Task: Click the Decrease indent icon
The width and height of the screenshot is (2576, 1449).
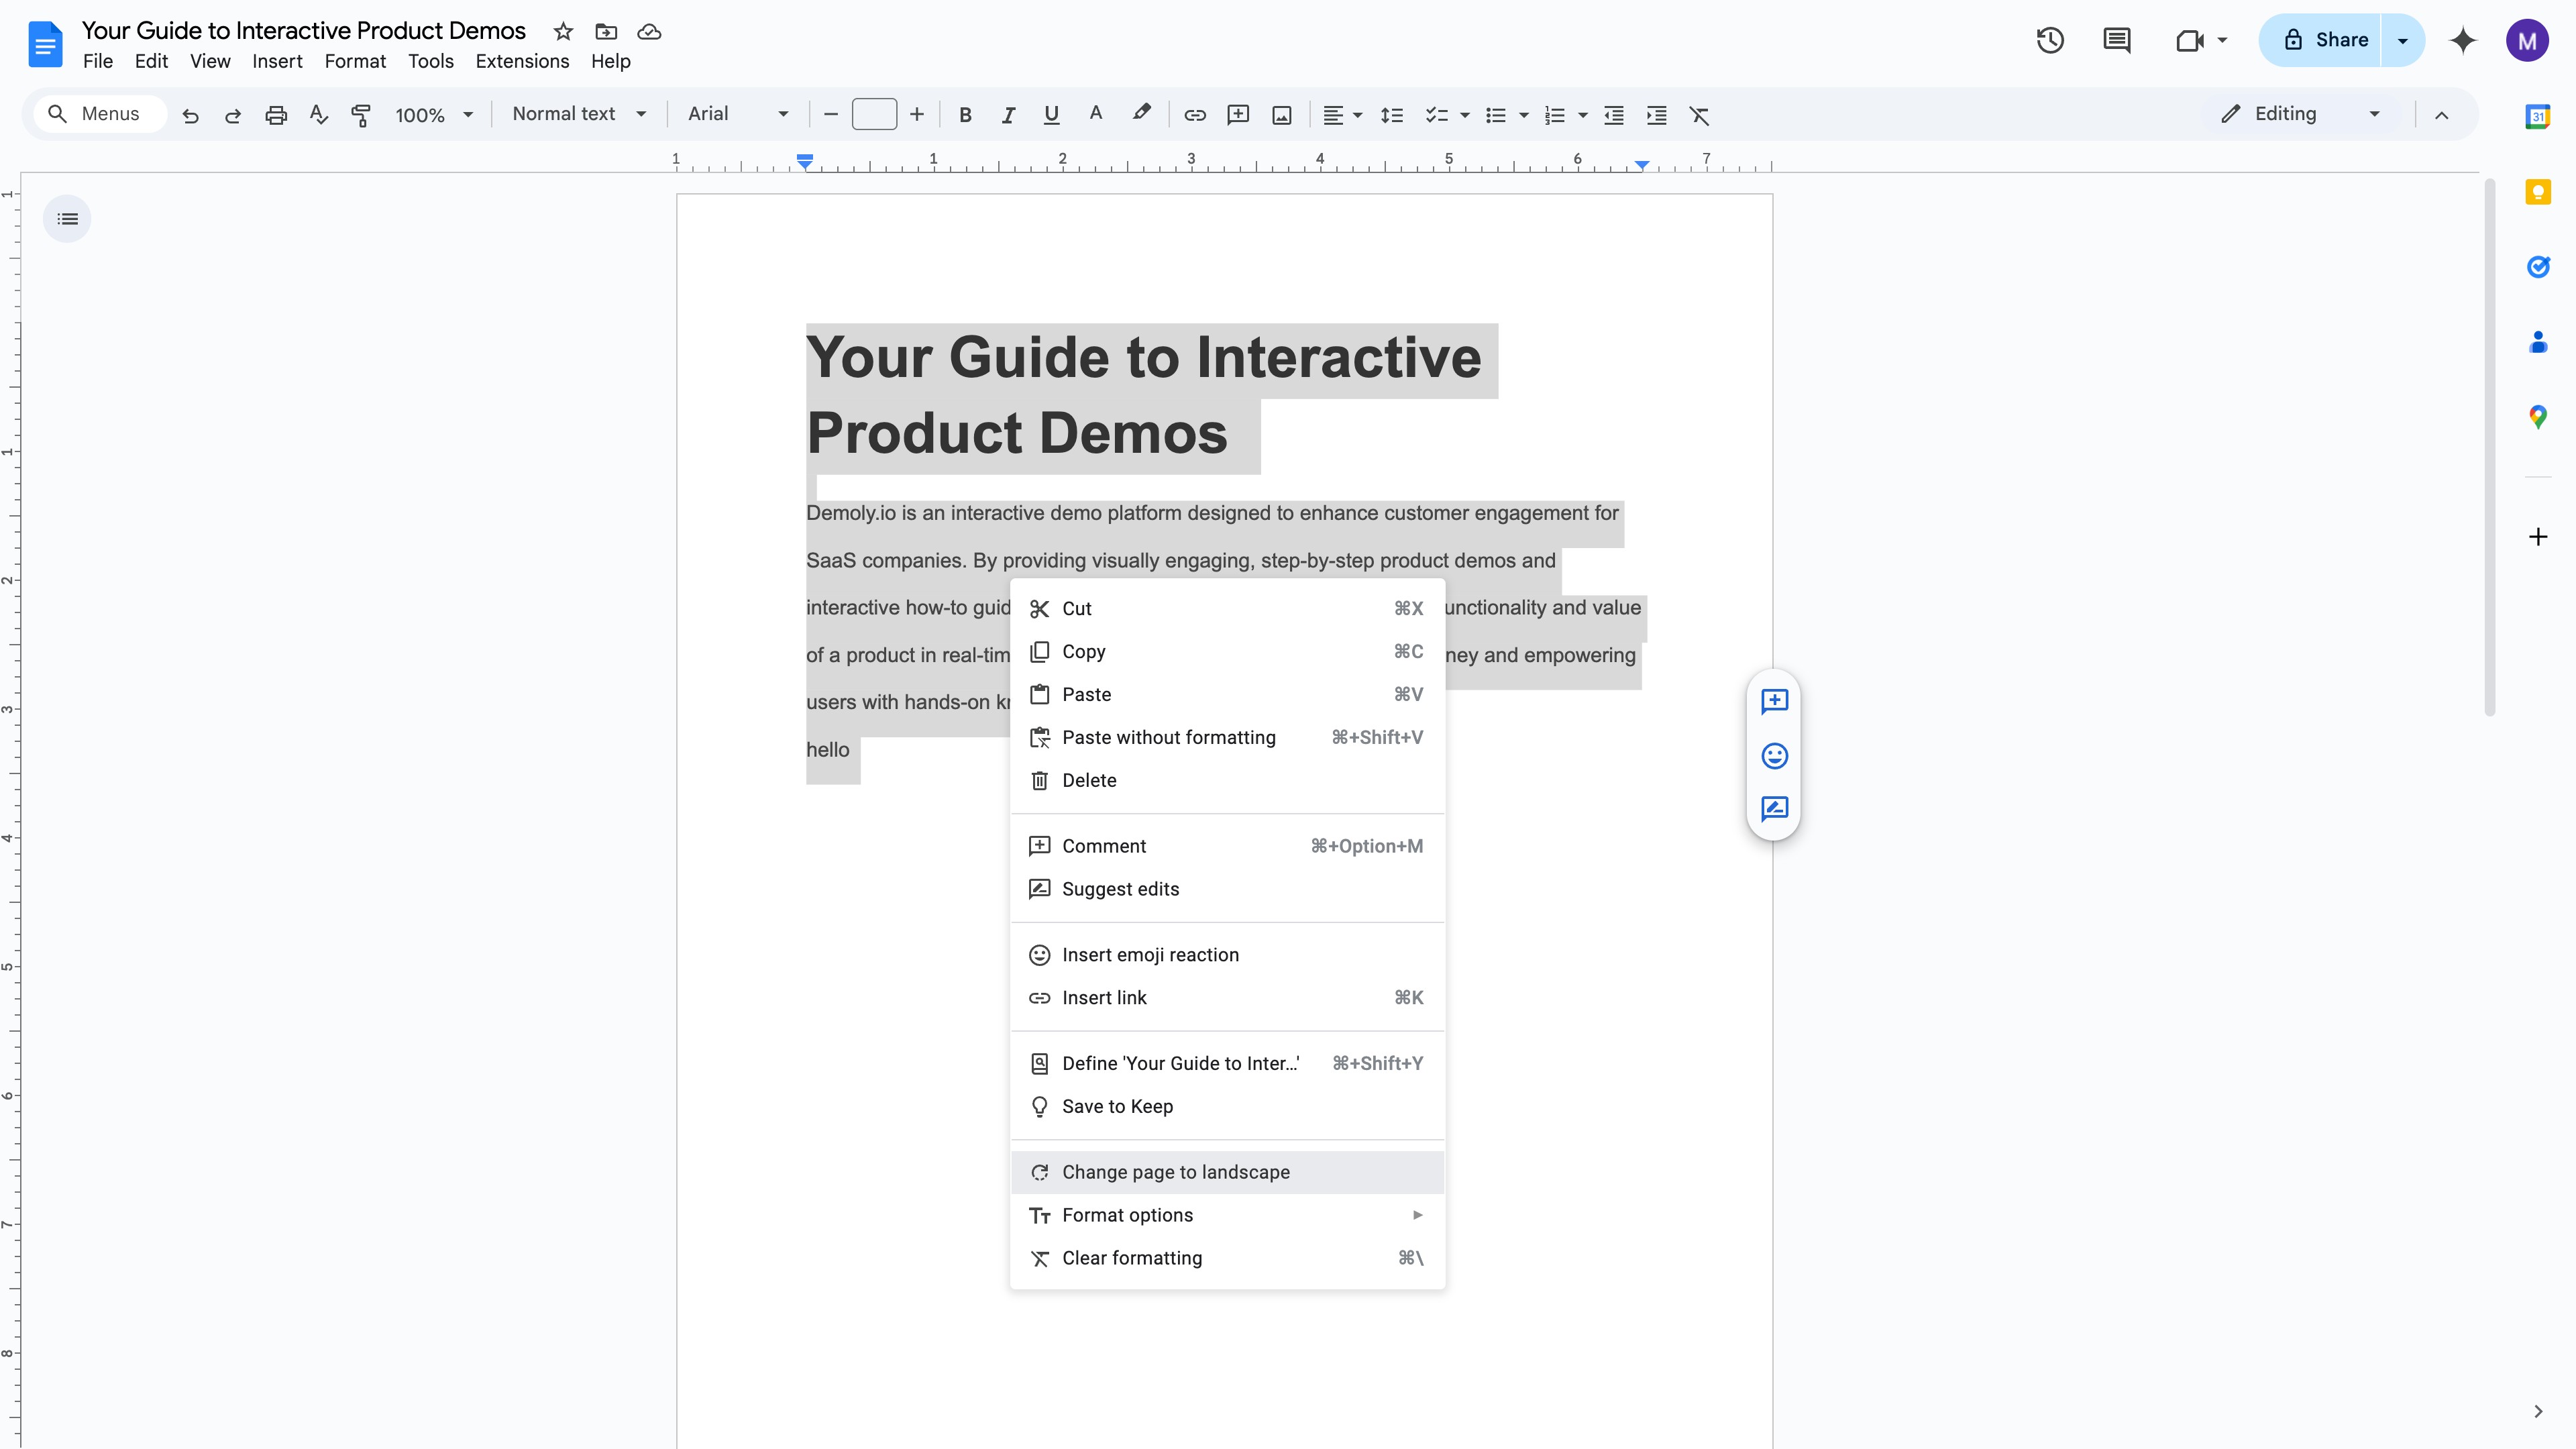Action: [x=1614, y=115]
